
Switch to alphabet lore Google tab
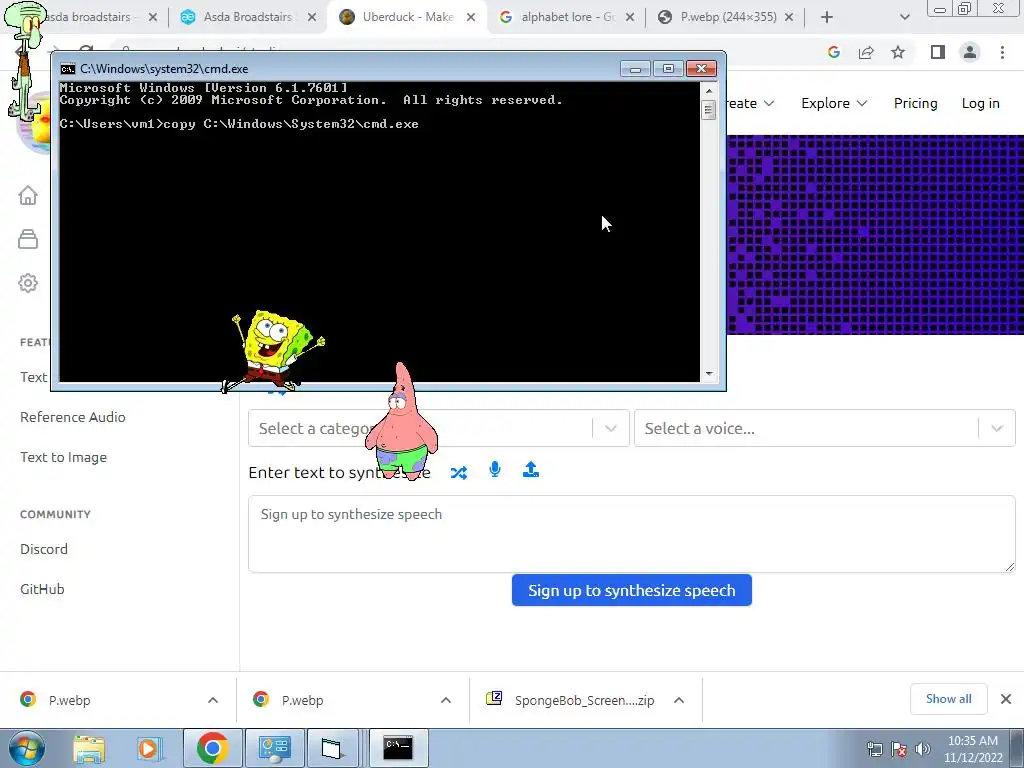pos(568,17)
